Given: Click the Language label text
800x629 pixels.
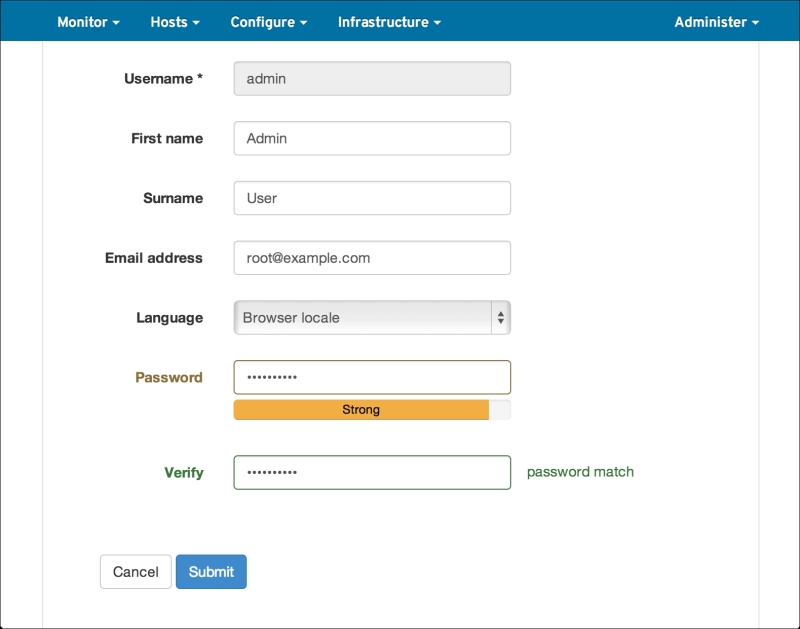Looking at the screenshot, I should click(x=169, y=318).
